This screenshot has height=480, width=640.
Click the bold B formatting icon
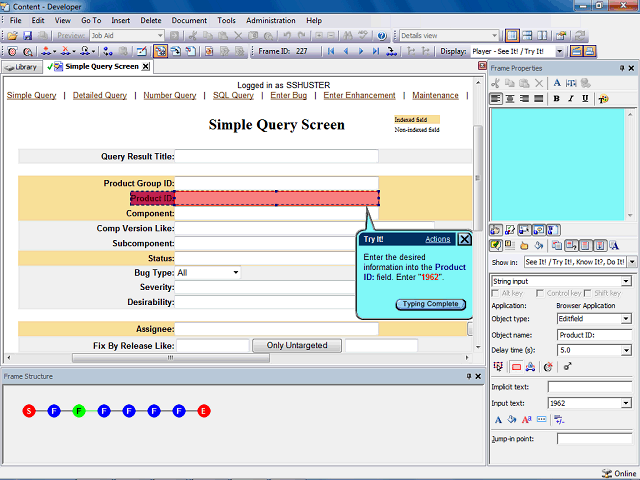pyautogui.click(x=556, y=99)
